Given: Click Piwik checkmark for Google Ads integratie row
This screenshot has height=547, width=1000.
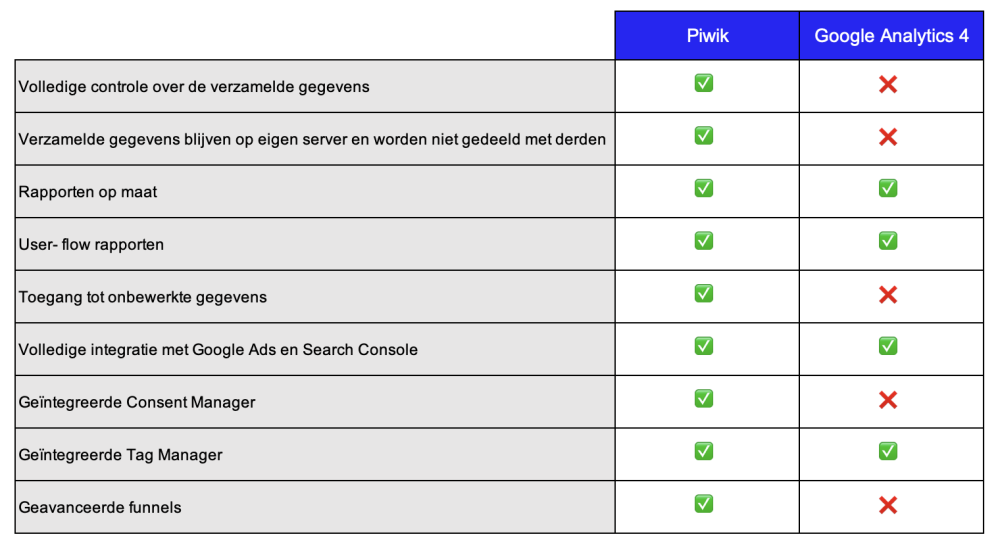Looking at the screenshot, I should click(703, 346).
